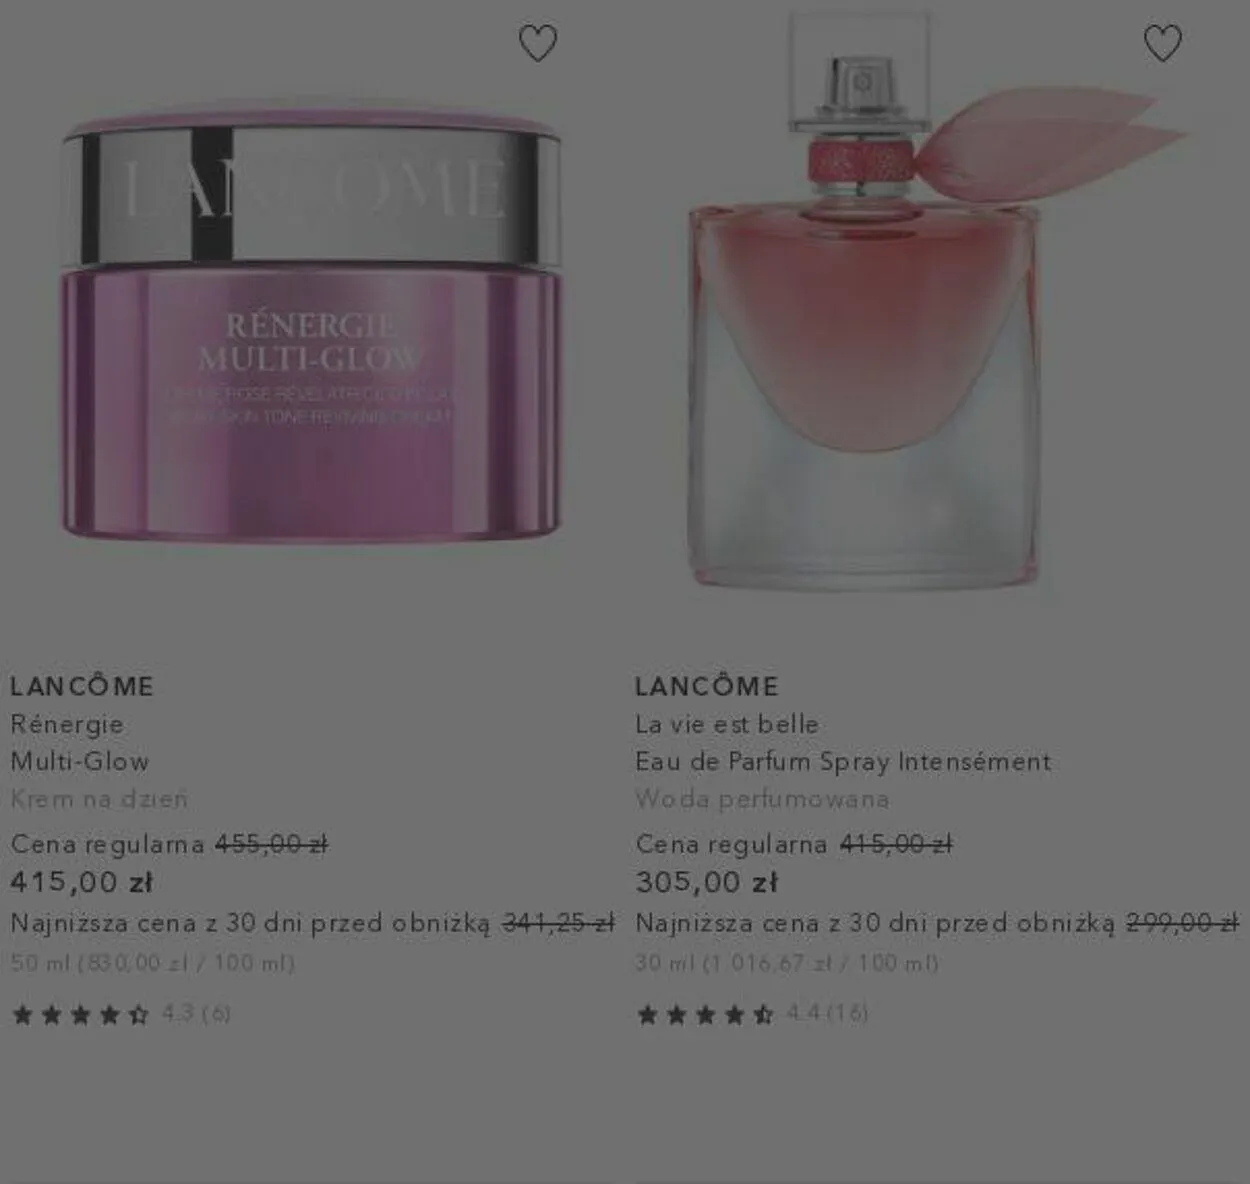Click the crossed-out 415,00 zł regular price
This screenshot has height=1184, width=1250.
click(x=896, y=844)
